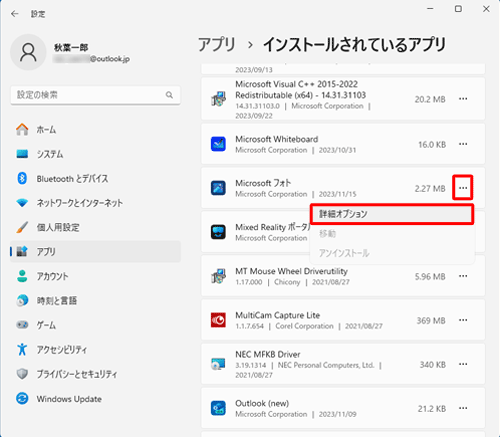Click the システム monitor icon
The image size is (500, 437).
click(22, 154)
